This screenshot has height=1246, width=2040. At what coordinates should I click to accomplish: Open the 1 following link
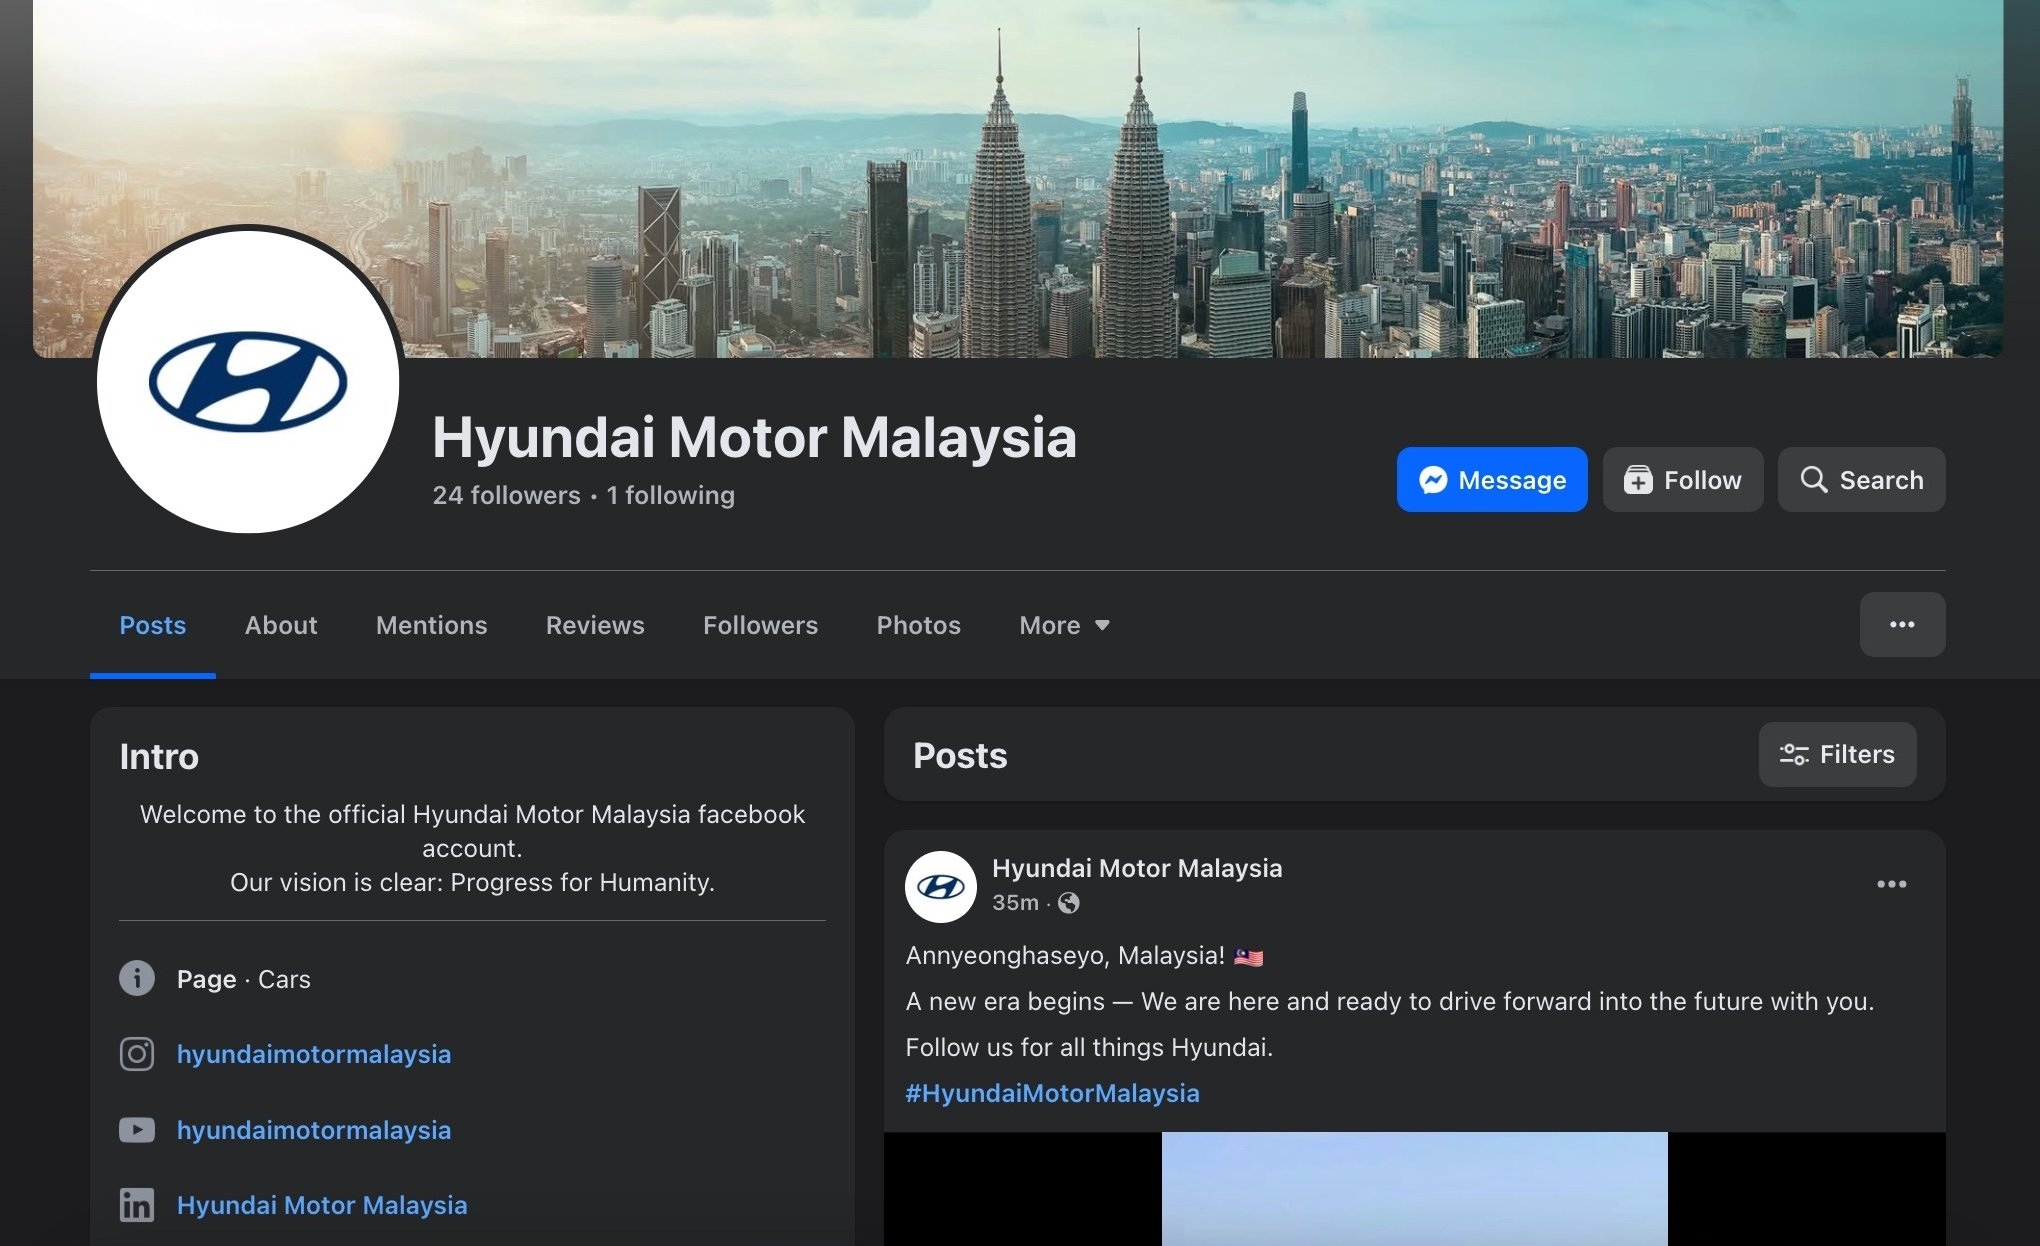tap(670, 495)
